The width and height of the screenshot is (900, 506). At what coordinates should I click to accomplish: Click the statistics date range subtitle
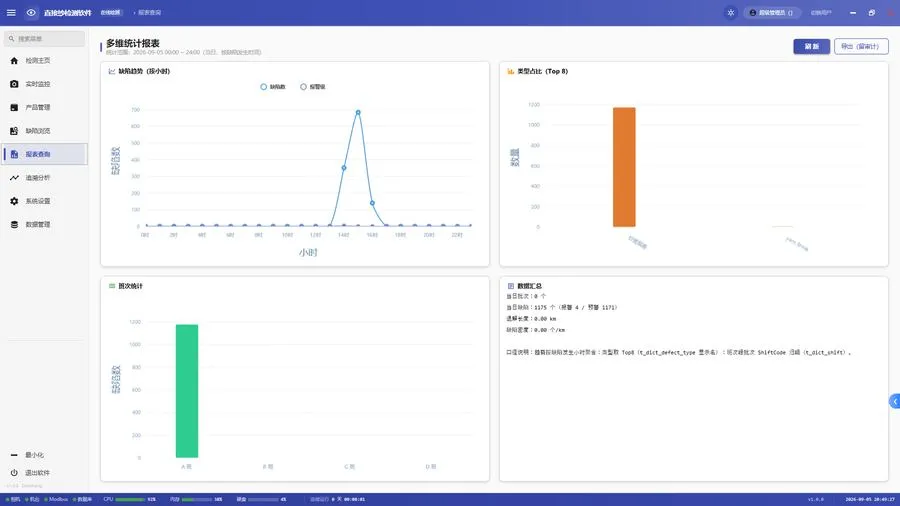coord(184,52)
